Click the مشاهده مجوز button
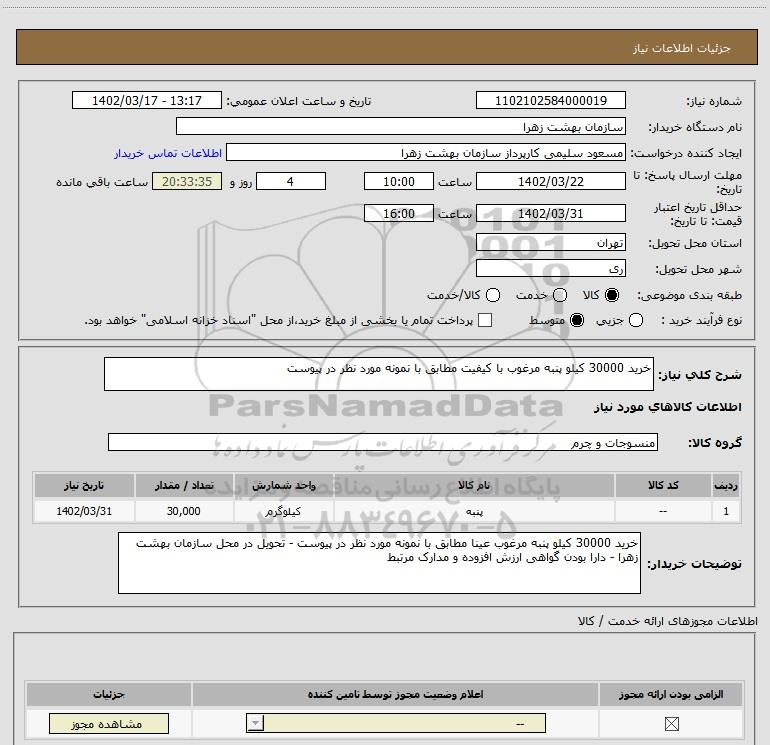The height and width of the screenshot is (745, 770). pos(109,723)
